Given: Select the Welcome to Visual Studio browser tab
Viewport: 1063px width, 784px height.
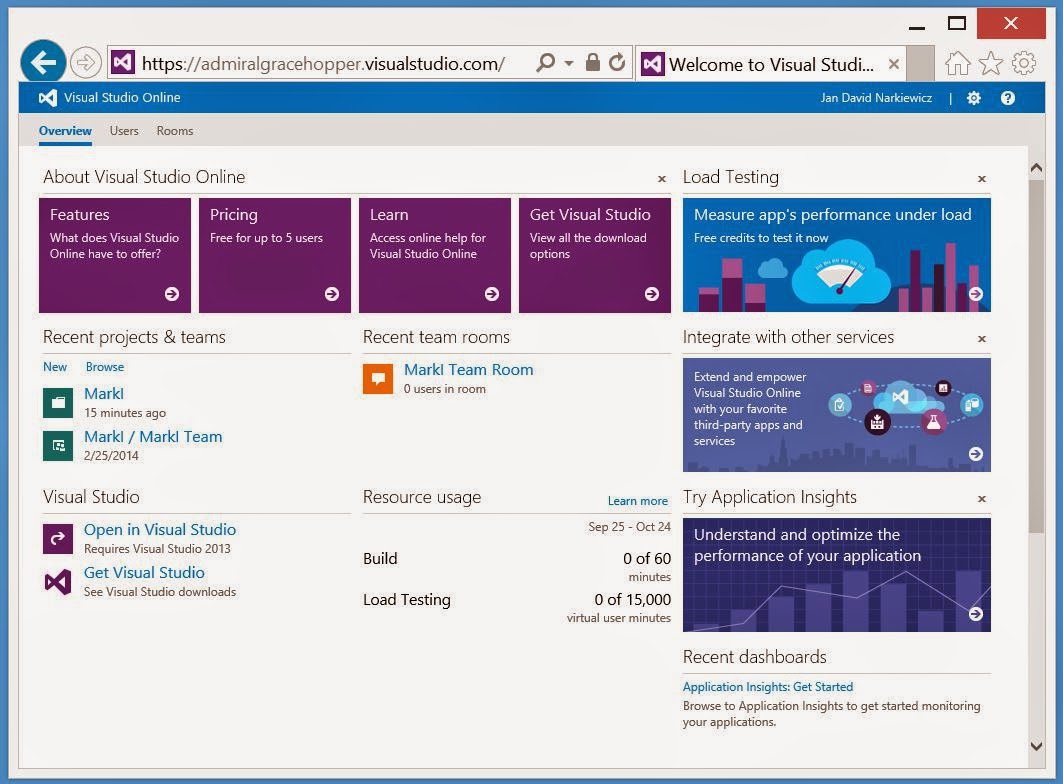Looking at the screenshot, I should (771, 64).
